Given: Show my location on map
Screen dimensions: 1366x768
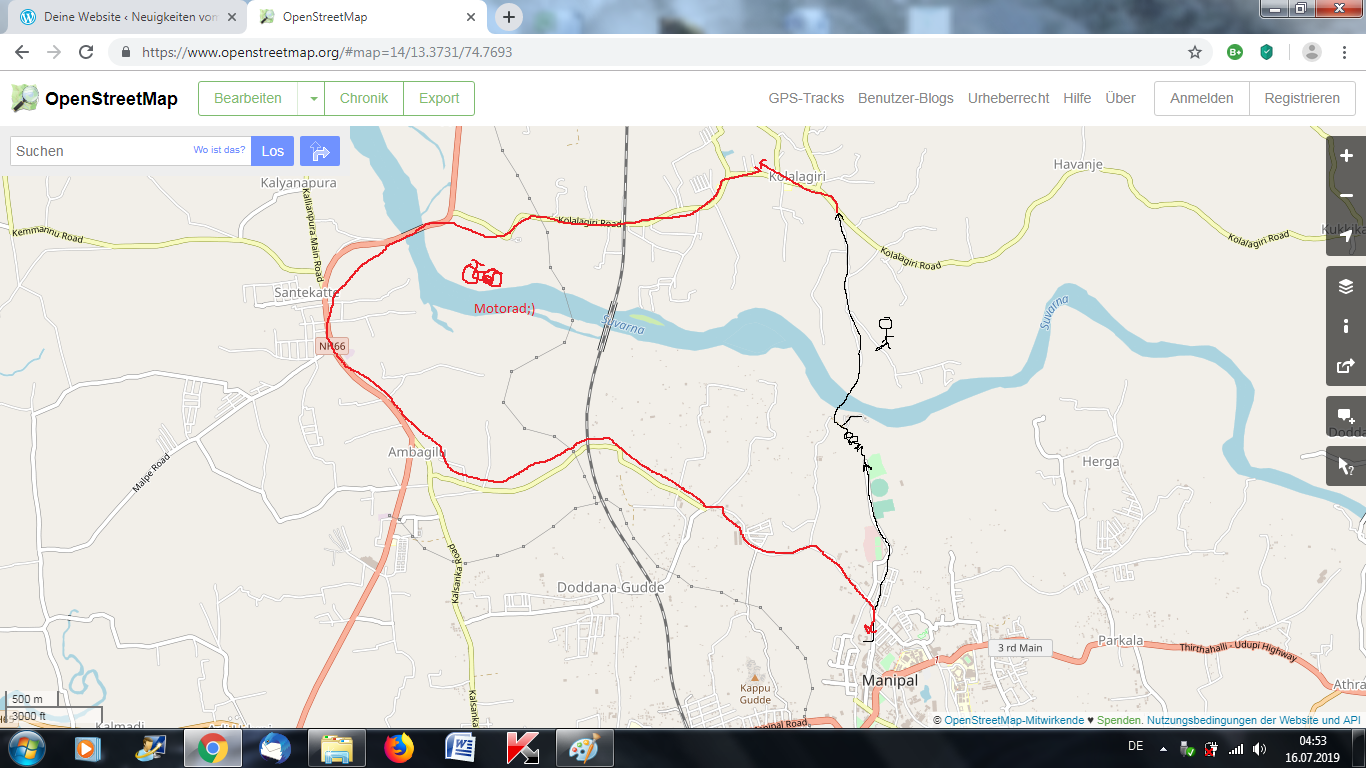Looking at the screenshot, I should pyautogui.click(x=1346, y=236).
